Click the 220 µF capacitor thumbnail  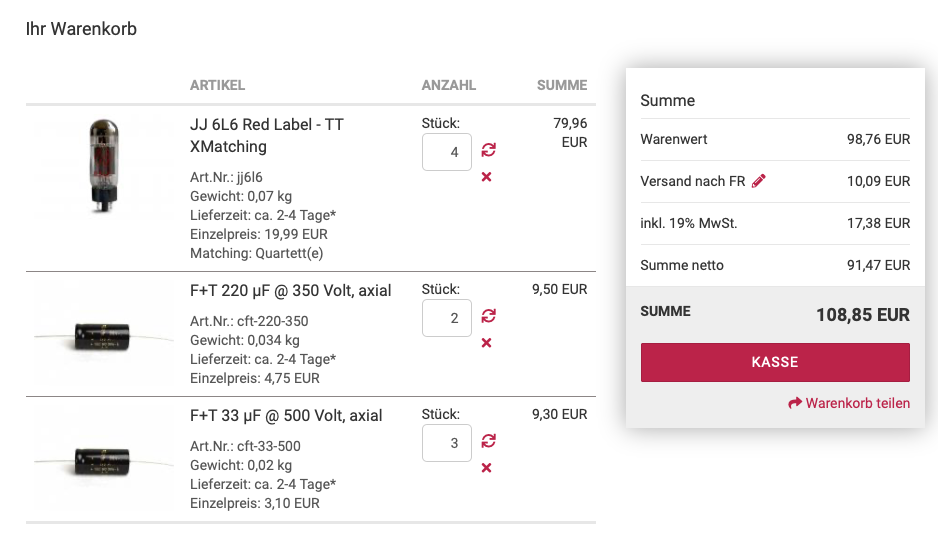[103, 335]
